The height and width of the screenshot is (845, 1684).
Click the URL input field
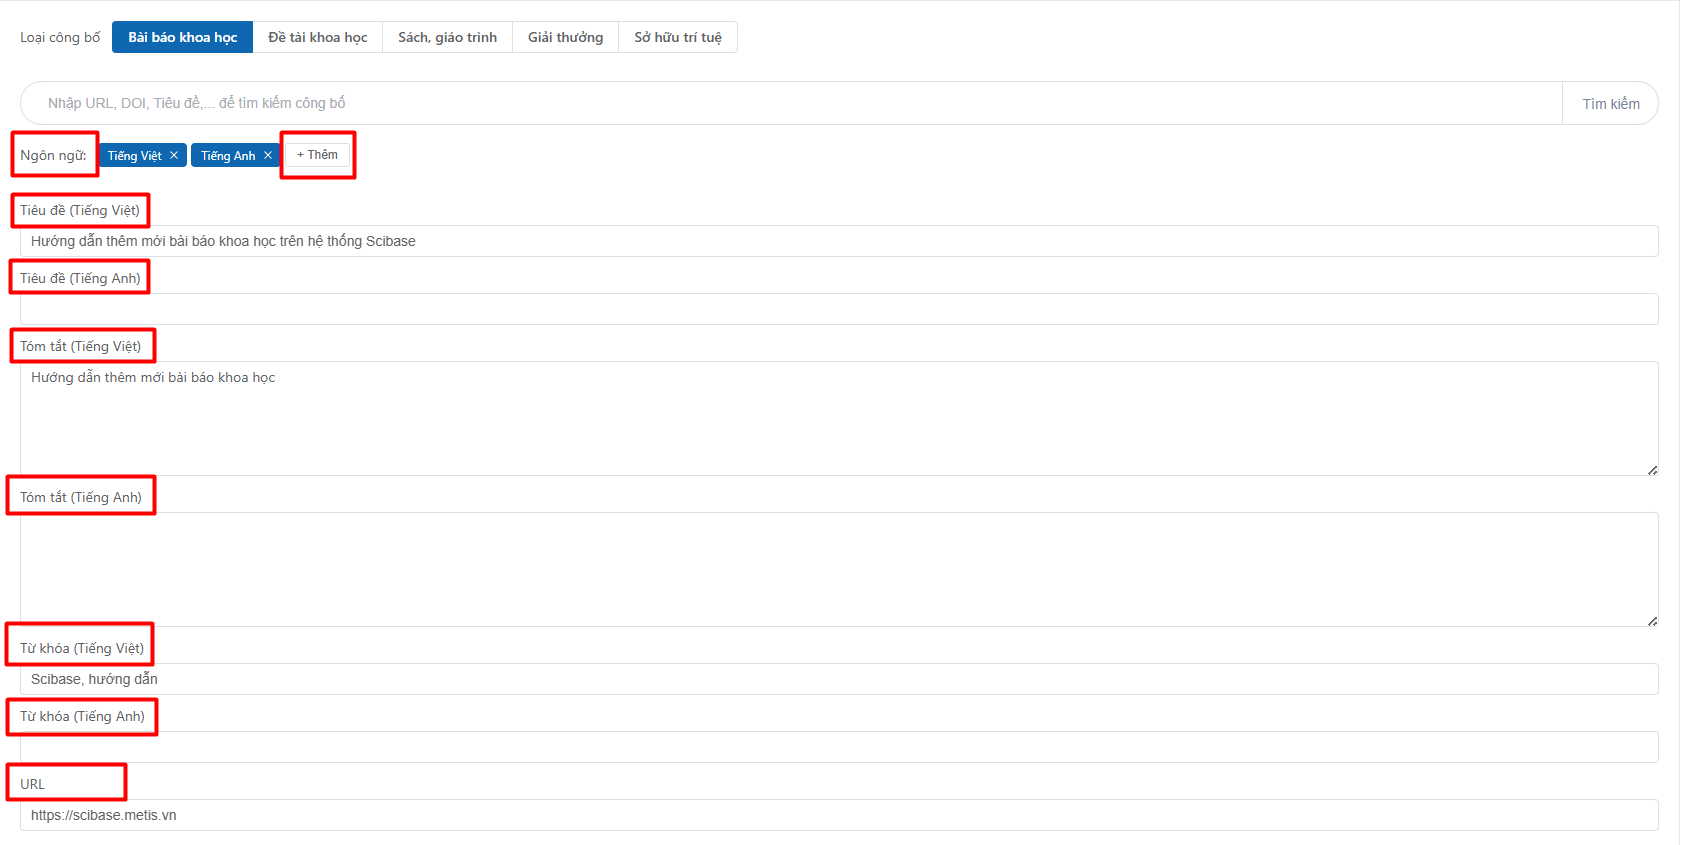pos(838,815)
